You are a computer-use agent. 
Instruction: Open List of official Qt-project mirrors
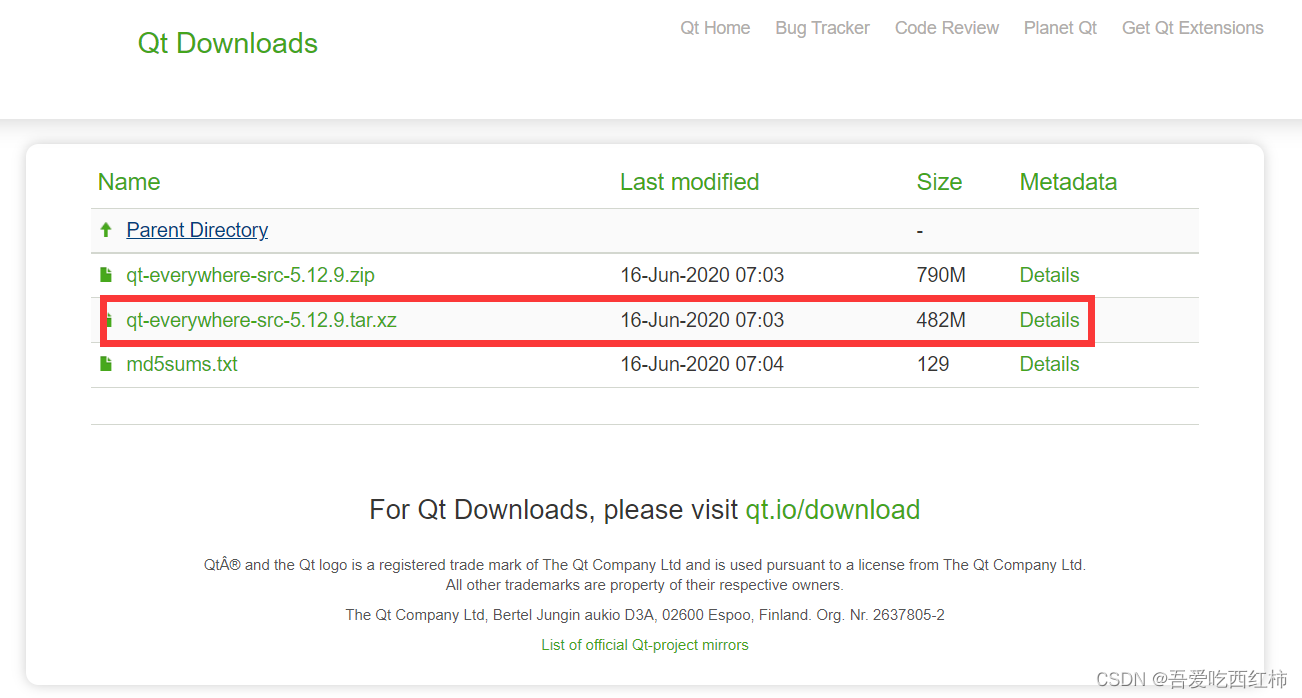click(x=645, y=645)
